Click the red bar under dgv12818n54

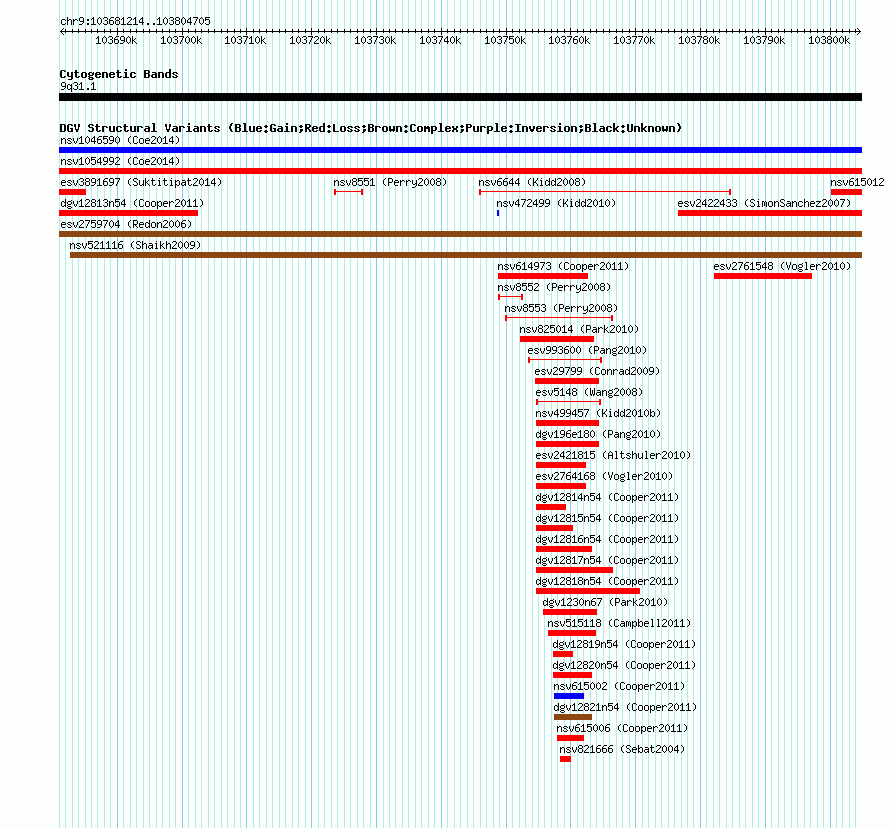click(x=587, y=591)
